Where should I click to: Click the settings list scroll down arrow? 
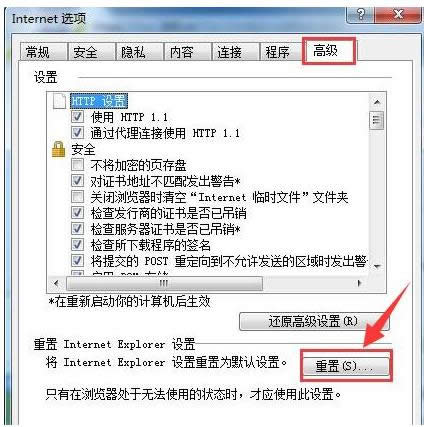click(377, 266)
